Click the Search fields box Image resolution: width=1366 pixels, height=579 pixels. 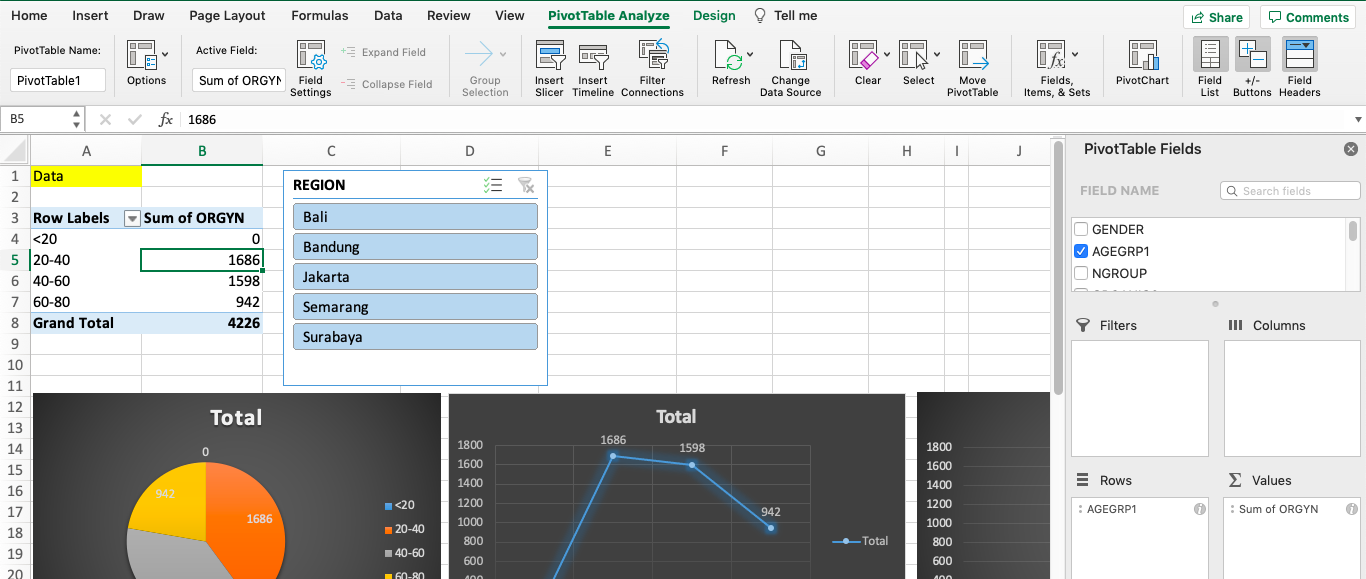(x=1290, y=190)
